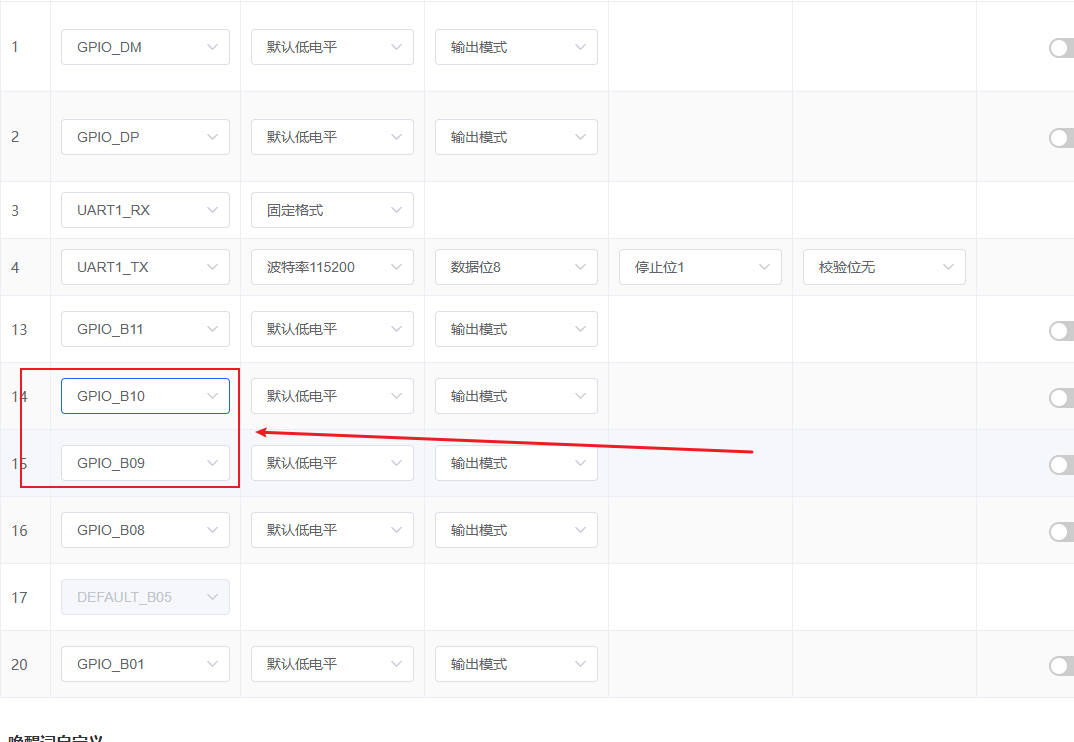Click the chevron on GPIO_DP dropdown
The height and width of the screenshot is (742, 1074).
212,137
